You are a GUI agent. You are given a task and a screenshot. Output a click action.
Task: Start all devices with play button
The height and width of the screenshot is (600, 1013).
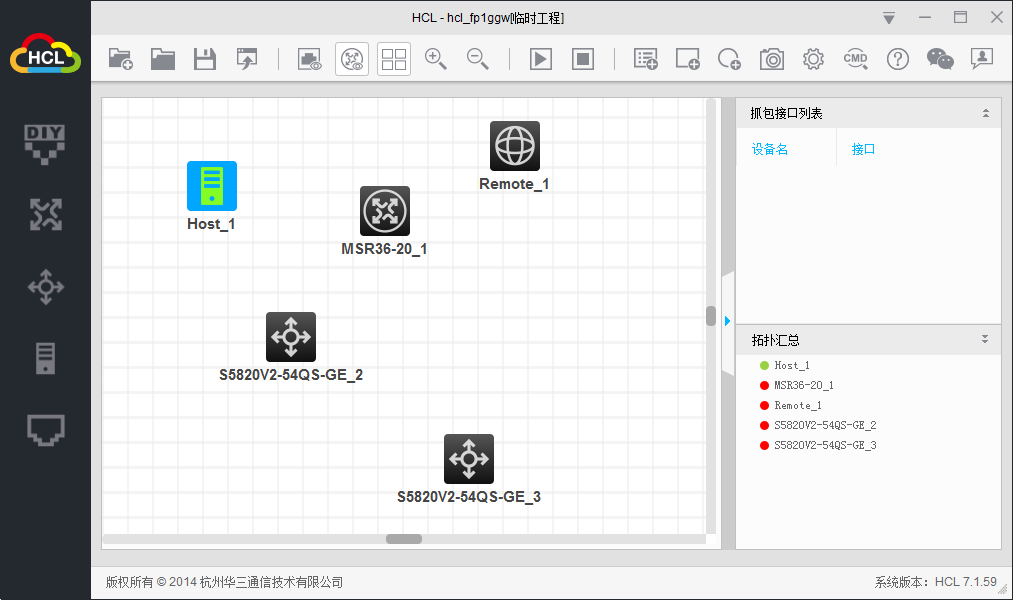coord(541,59)
